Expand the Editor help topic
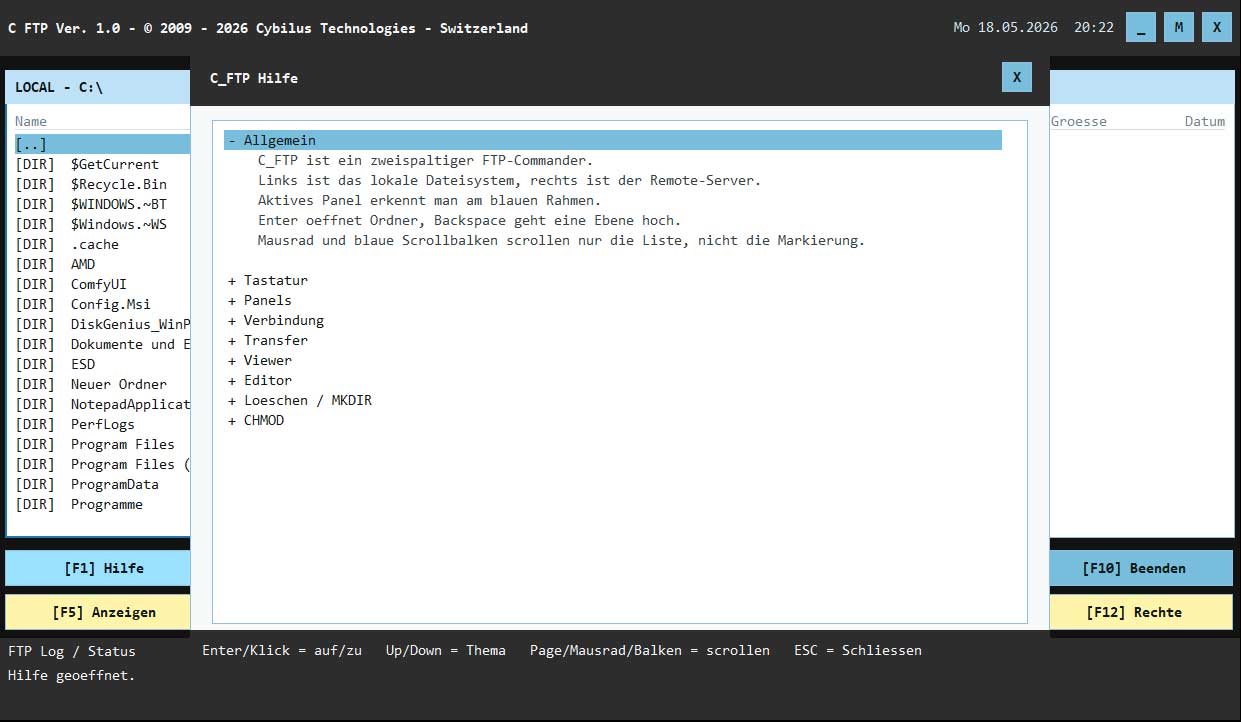Viewport: 1241px width, 722px height. click(x=260, y=380)
